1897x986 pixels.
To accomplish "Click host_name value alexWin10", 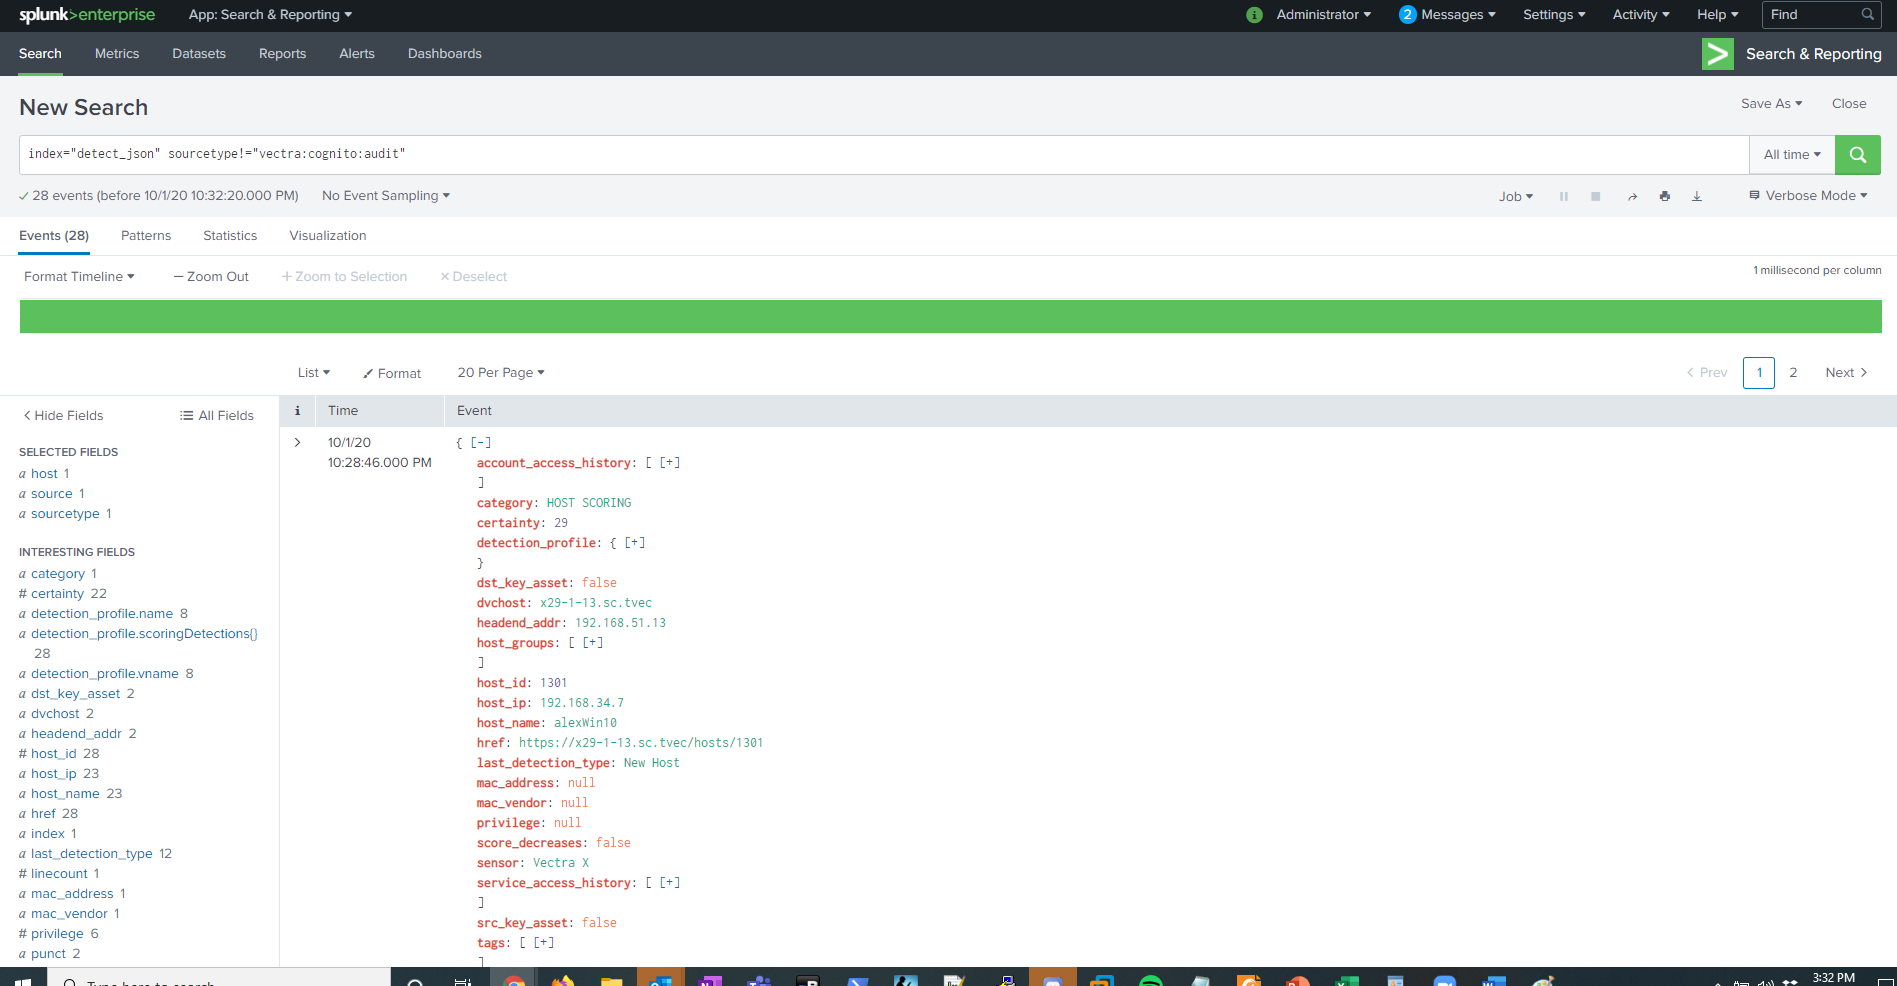I will pos(585,723).
